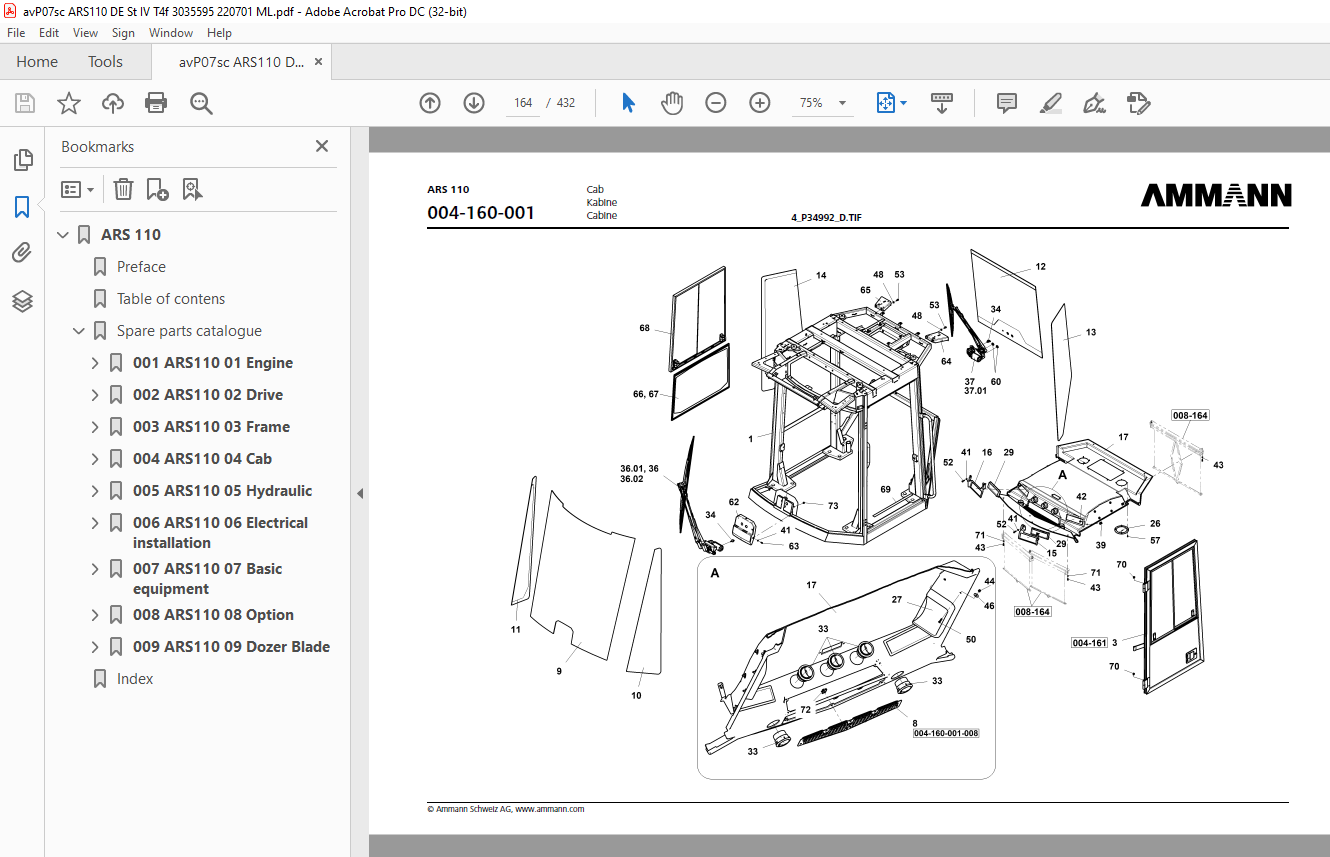Collapse the ARS 110 root bookmark
This screenshot has width=1330, height=857.
tap(63, 235)
